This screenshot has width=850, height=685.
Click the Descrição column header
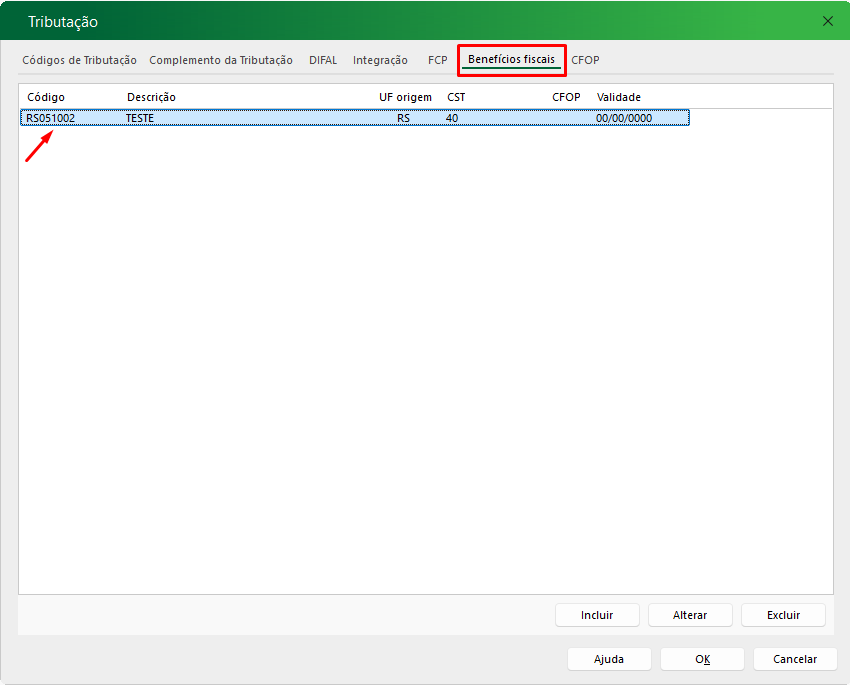[x=151, y=97]
